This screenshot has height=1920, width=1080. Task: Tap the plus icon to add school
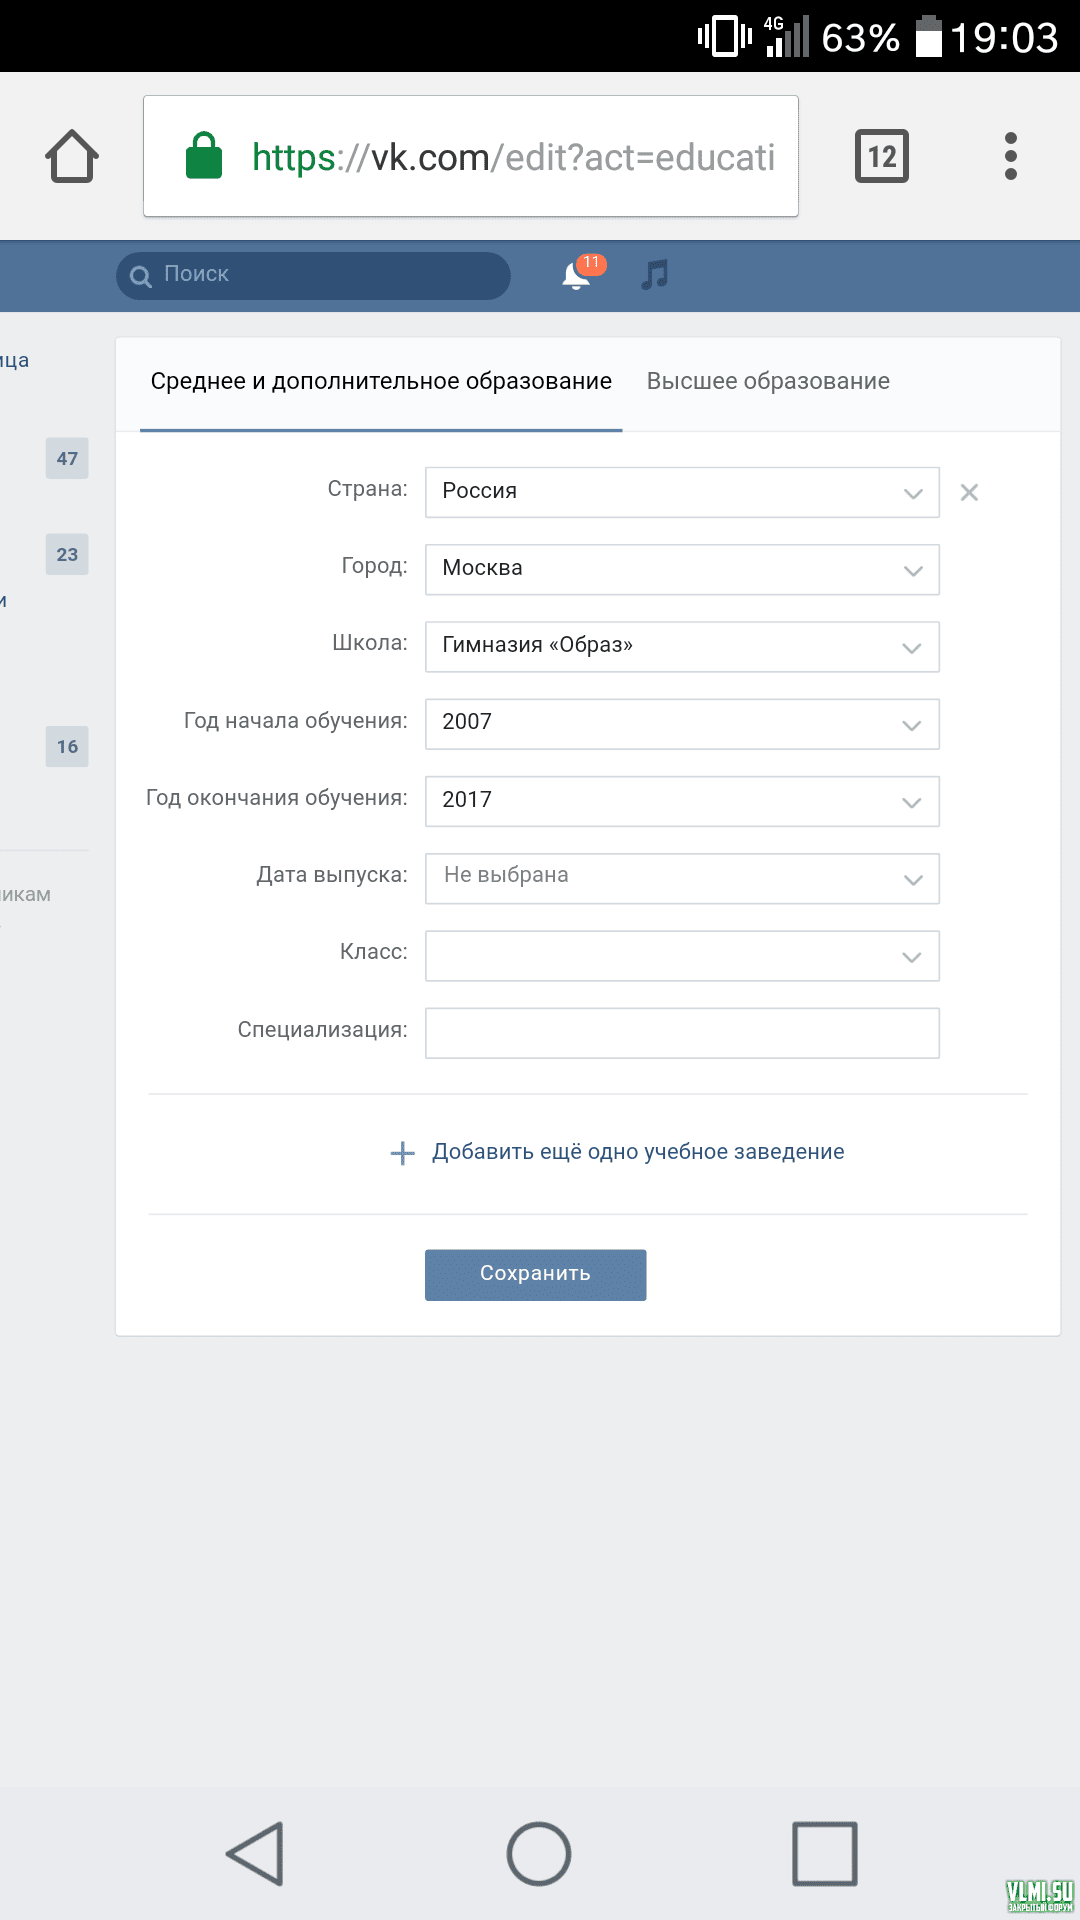coord(402,1153)
